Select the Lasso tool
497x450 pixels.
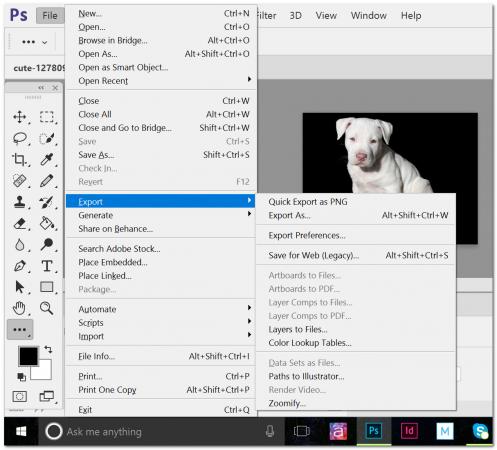click(x=20, y=138)
